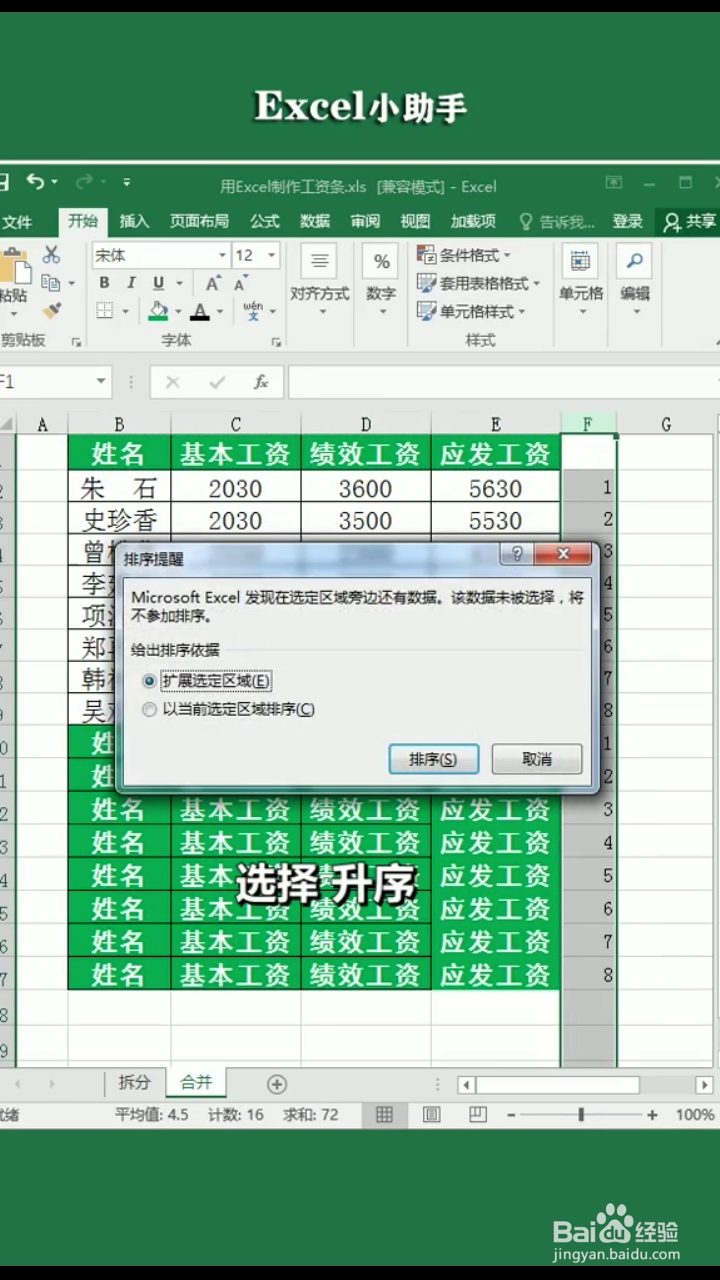The width and height of the screenshot is (720, 1280).
Task: Open the Name Box dropdown arrow
Action: [x=101, y=382]
